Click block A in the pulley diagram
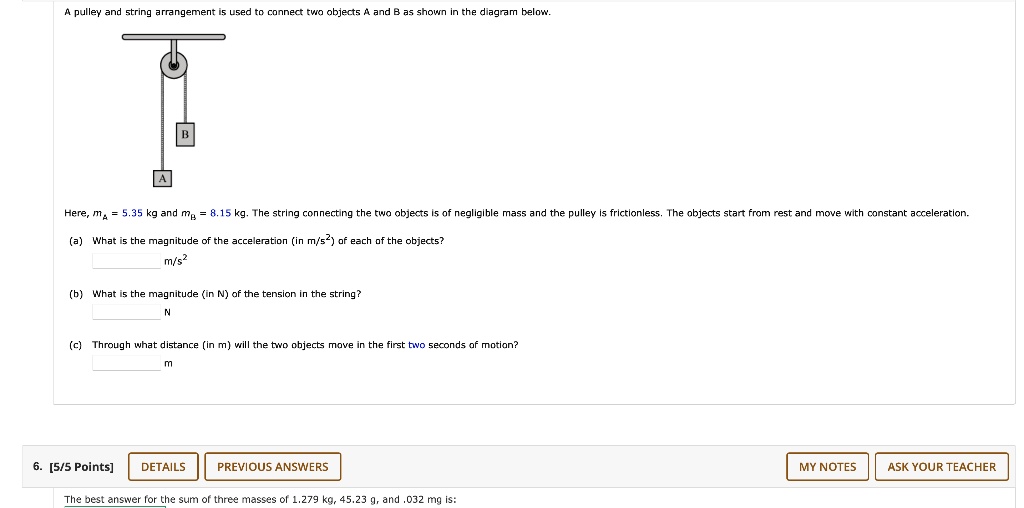Viewport: 1024px width, 508px height. [x=162, y=178]
